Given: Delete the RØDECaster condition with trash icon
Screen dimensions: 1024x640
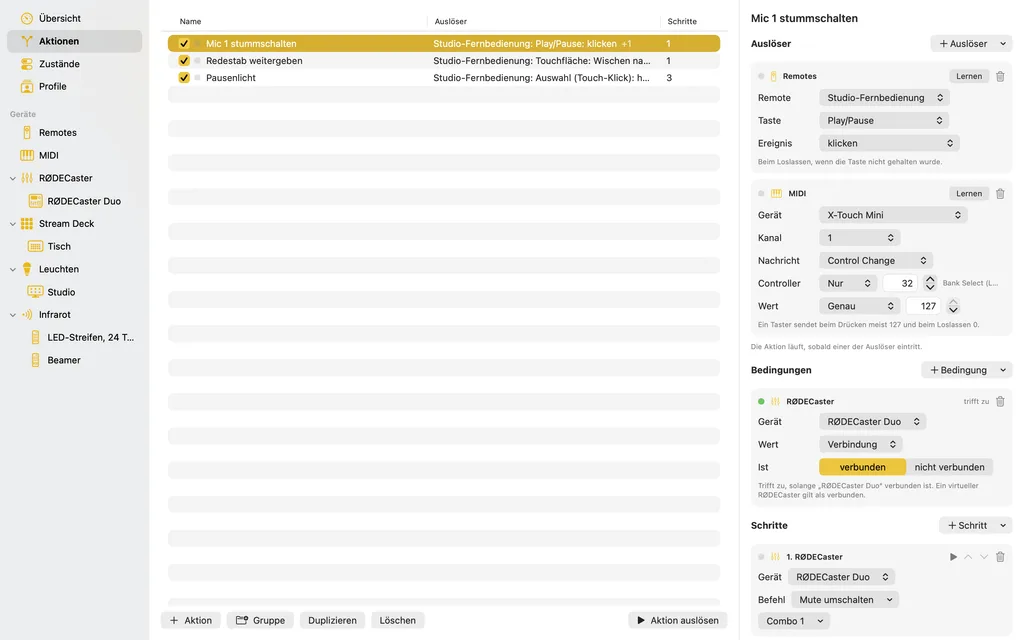Looking at the screenshot, I should tap(1000, 402).
